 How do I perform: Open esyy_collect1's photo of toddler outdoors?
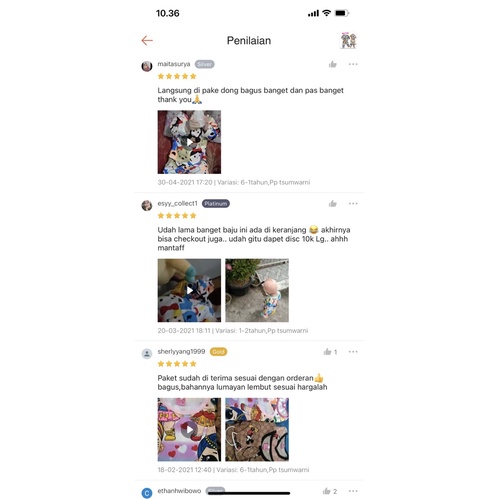point(257,290)
